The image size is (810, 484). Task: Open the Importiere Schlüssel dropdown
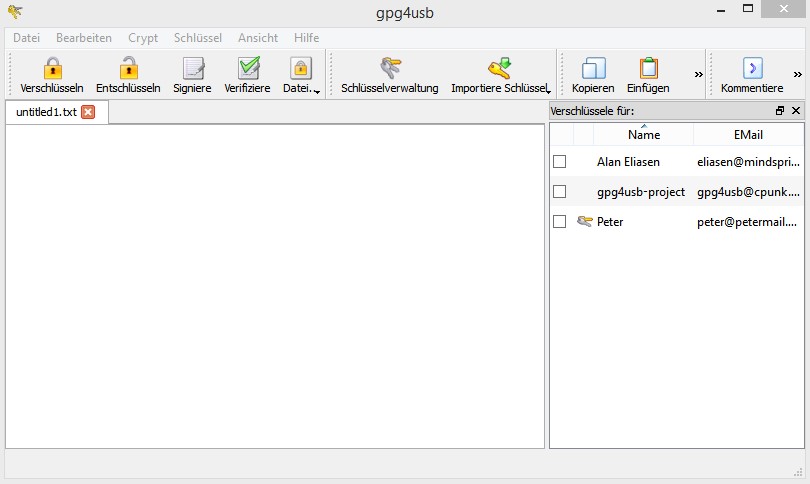click(548, 91)
